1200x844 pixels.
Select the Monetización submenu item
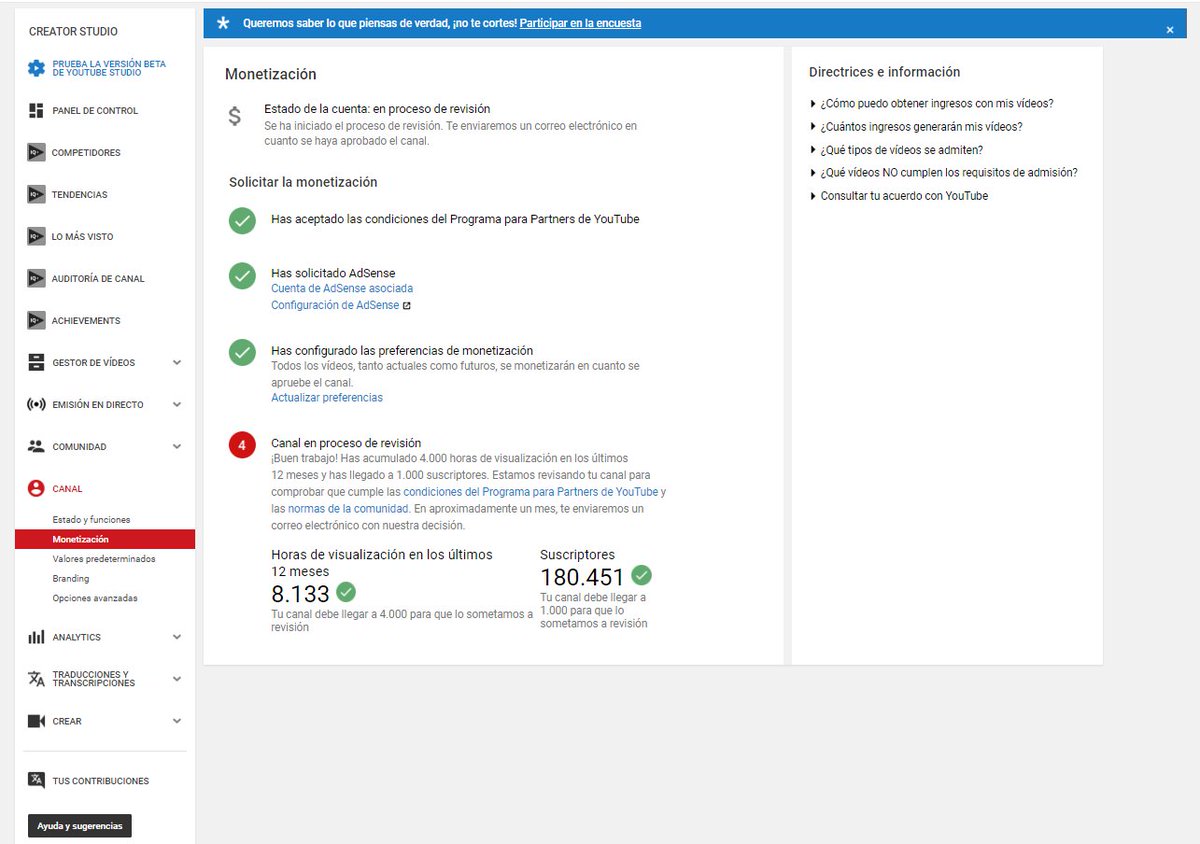coord(105,539)
